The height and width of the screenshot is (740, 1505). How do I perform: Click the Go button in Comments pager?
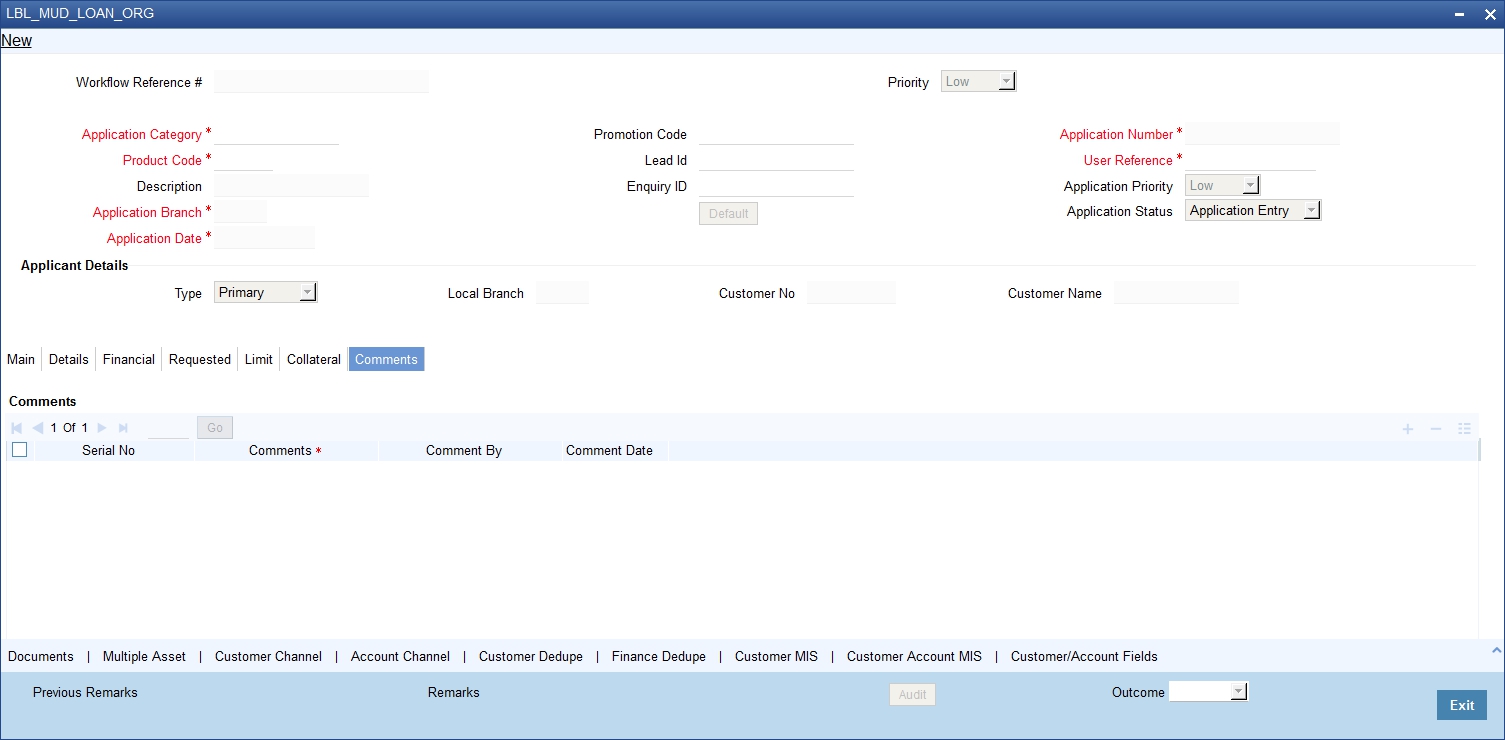click(215, 428)
